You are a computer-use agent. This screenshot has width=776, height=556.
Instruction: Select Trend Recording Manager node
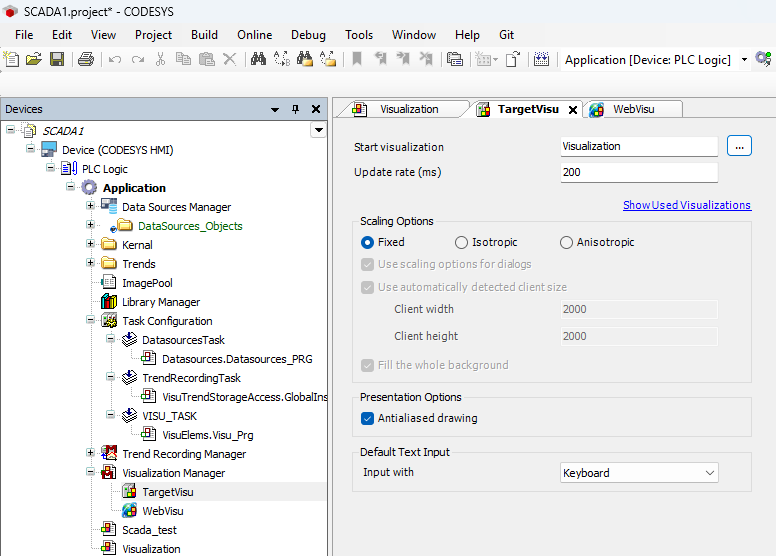coord(184,454)
